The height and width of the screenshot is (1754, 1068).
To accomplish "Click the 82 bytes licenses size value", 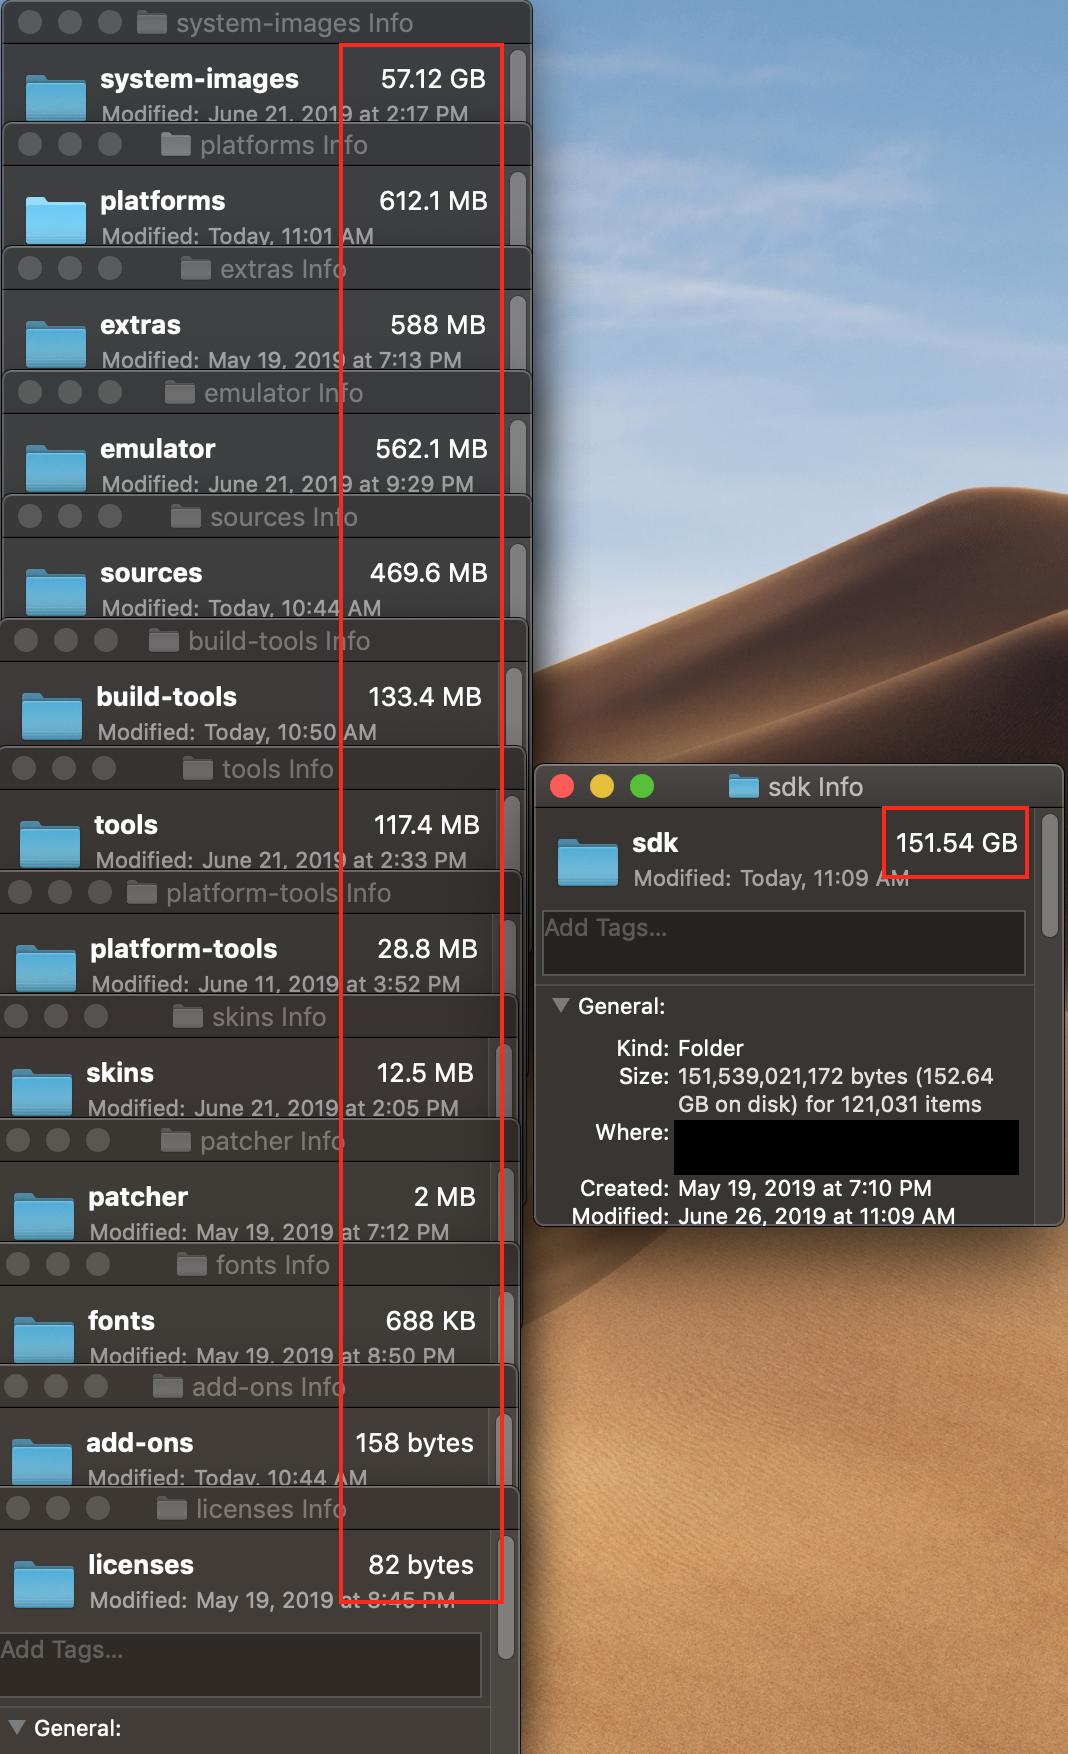I will pos(421,1565).
